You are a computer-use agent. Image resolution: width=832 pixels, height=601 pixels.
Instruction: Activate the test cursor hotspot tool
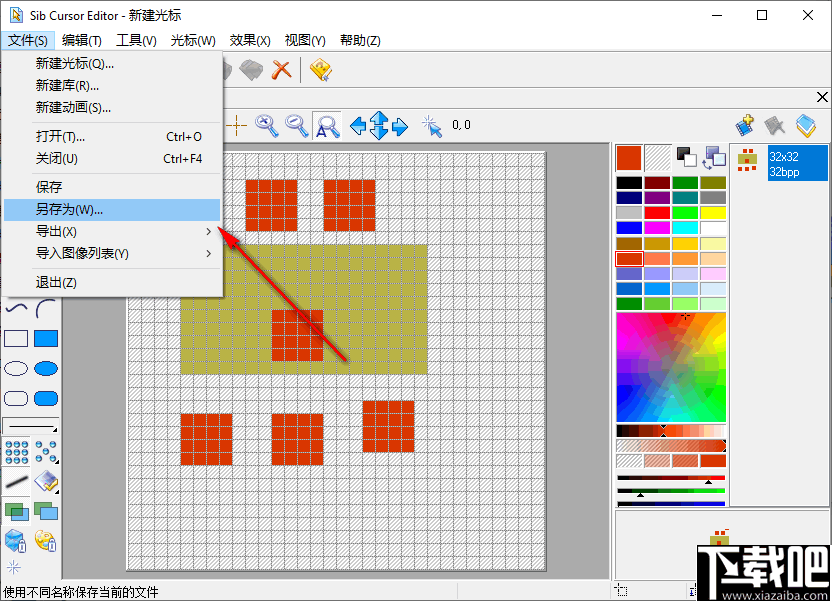(x=432, y=125)
